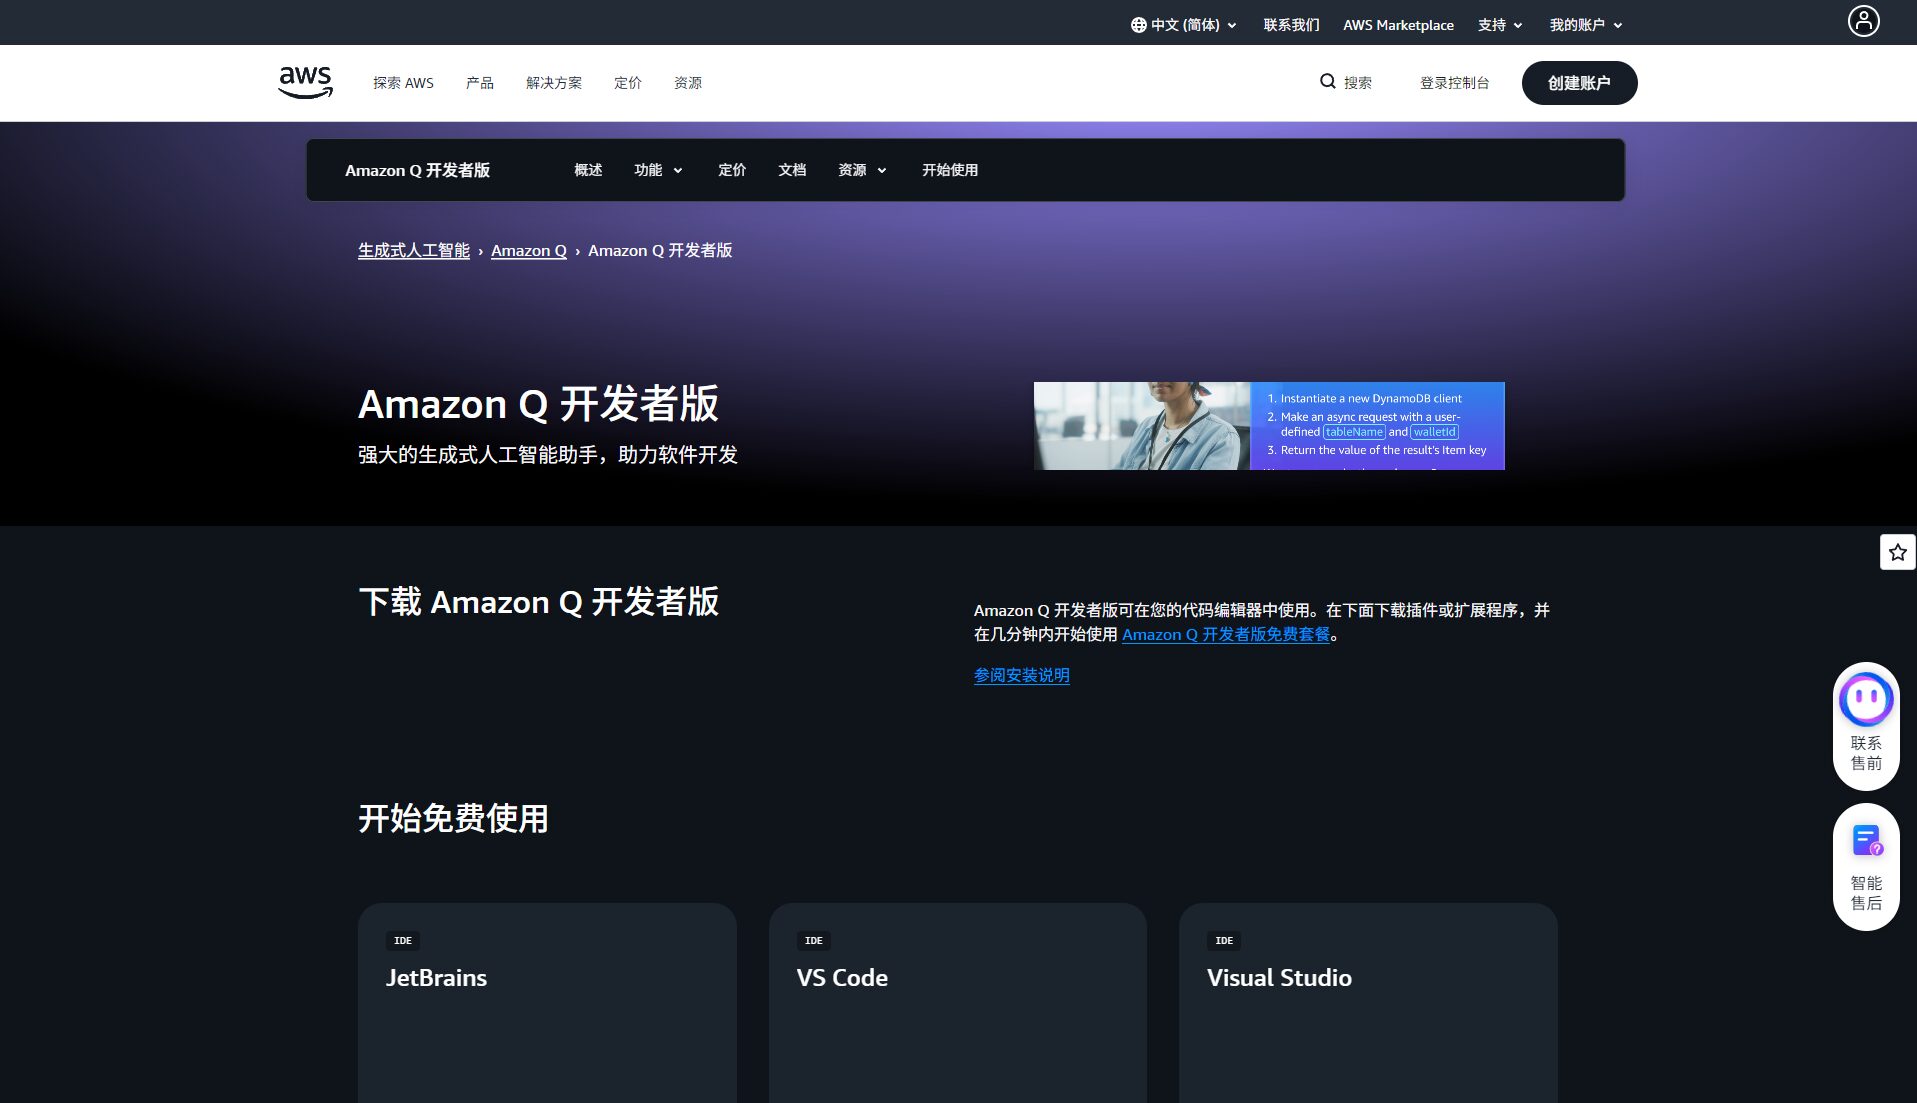Expand the 资源 dropdown in product nav

858,170
